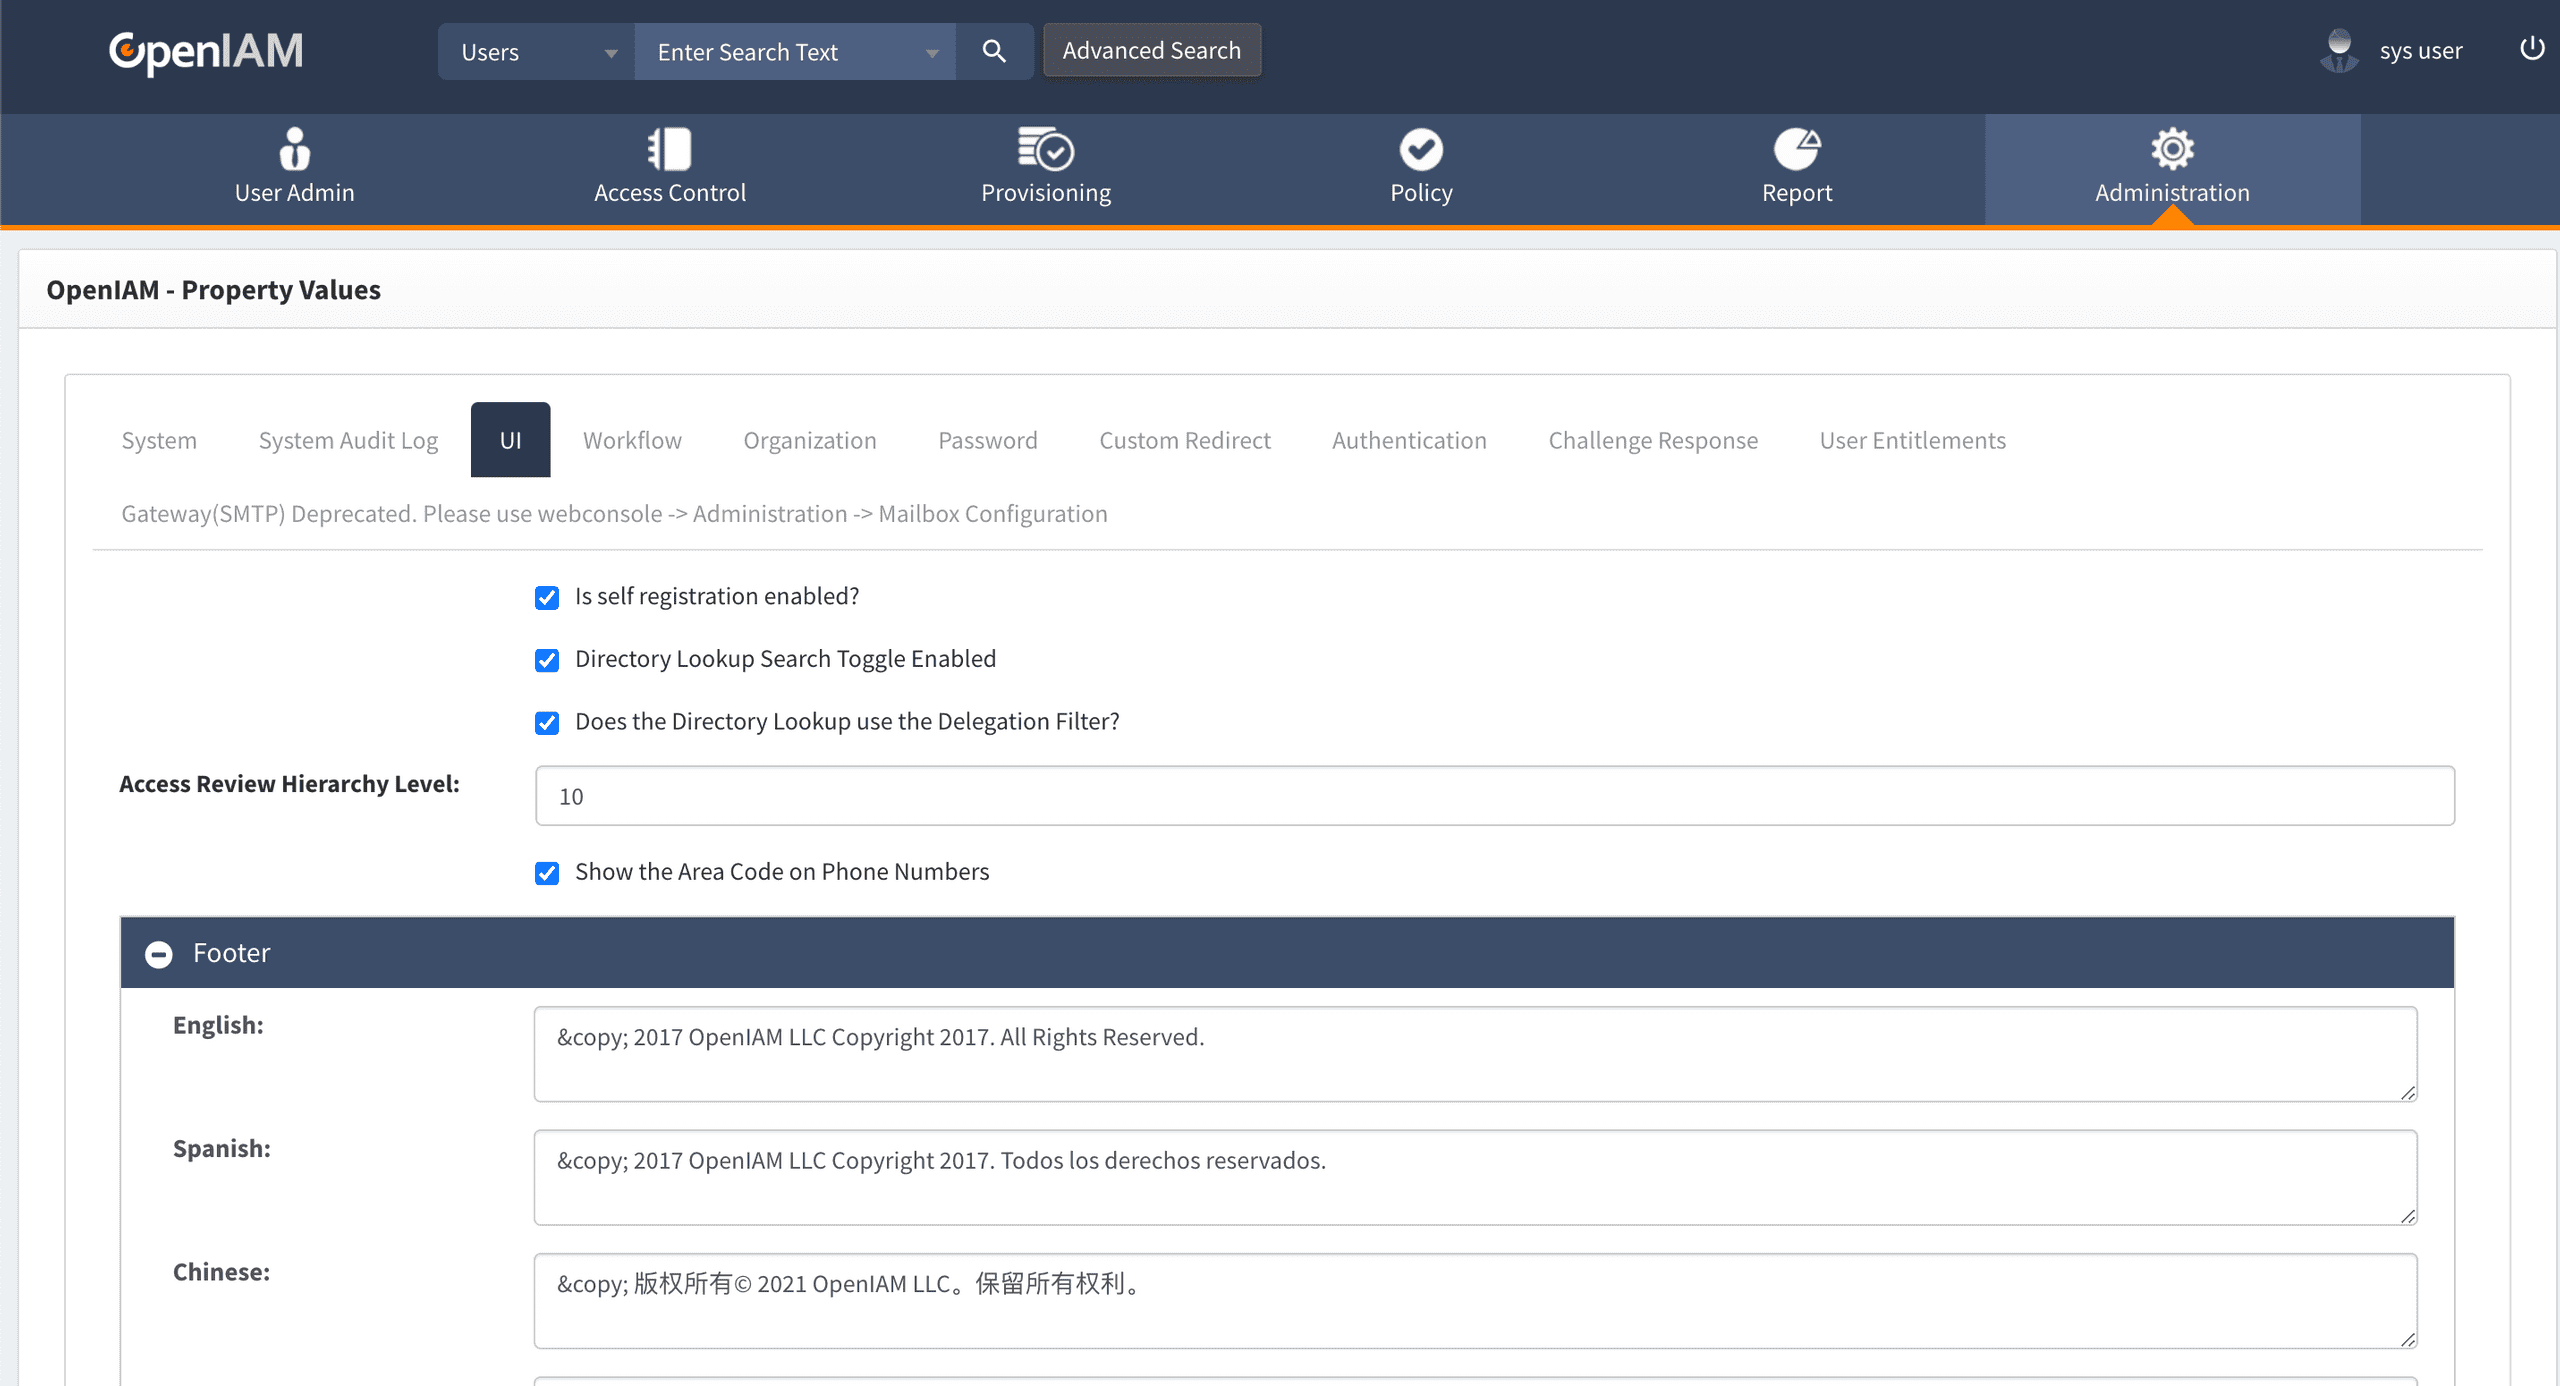Switch to the System tab

pos(159,440)
